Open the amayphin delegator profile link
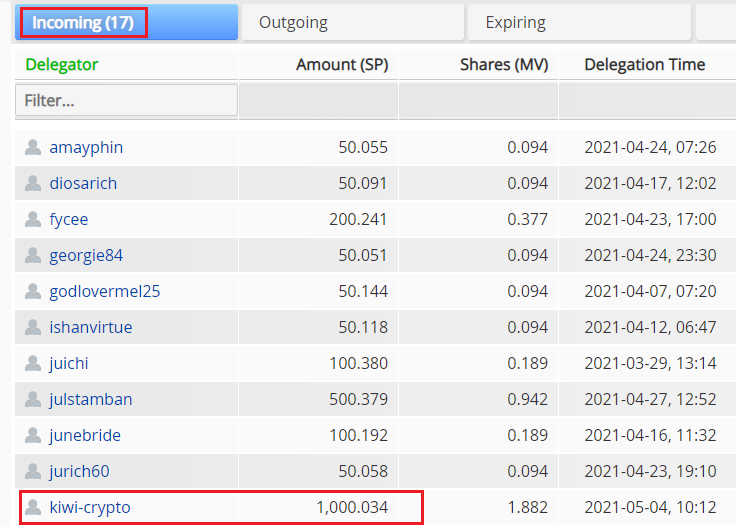 (x=86, y=147)
